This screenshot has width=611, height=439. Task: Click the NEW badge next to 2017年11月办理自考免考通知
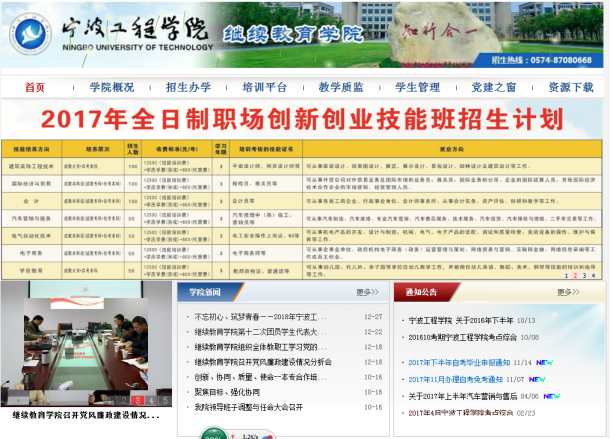[539, 379]
